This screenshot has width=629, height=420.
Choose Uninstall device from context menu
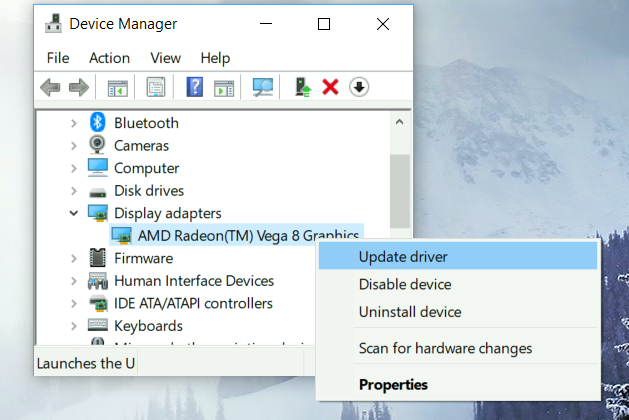pyautogui.click(x=458, y=312)
